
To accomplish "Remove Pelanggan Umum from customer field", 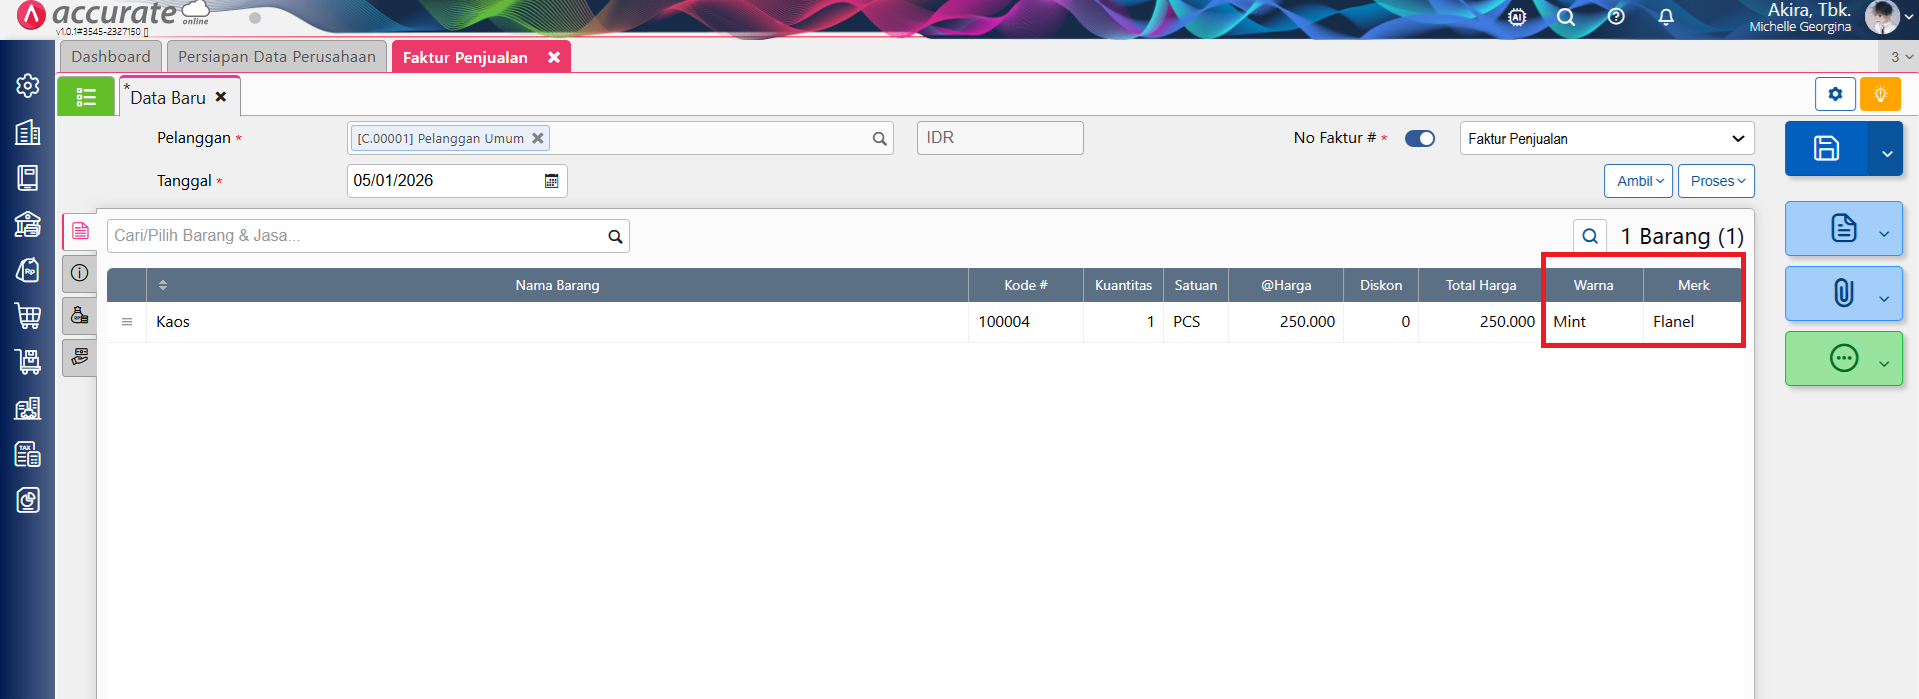I will (538, 139).
